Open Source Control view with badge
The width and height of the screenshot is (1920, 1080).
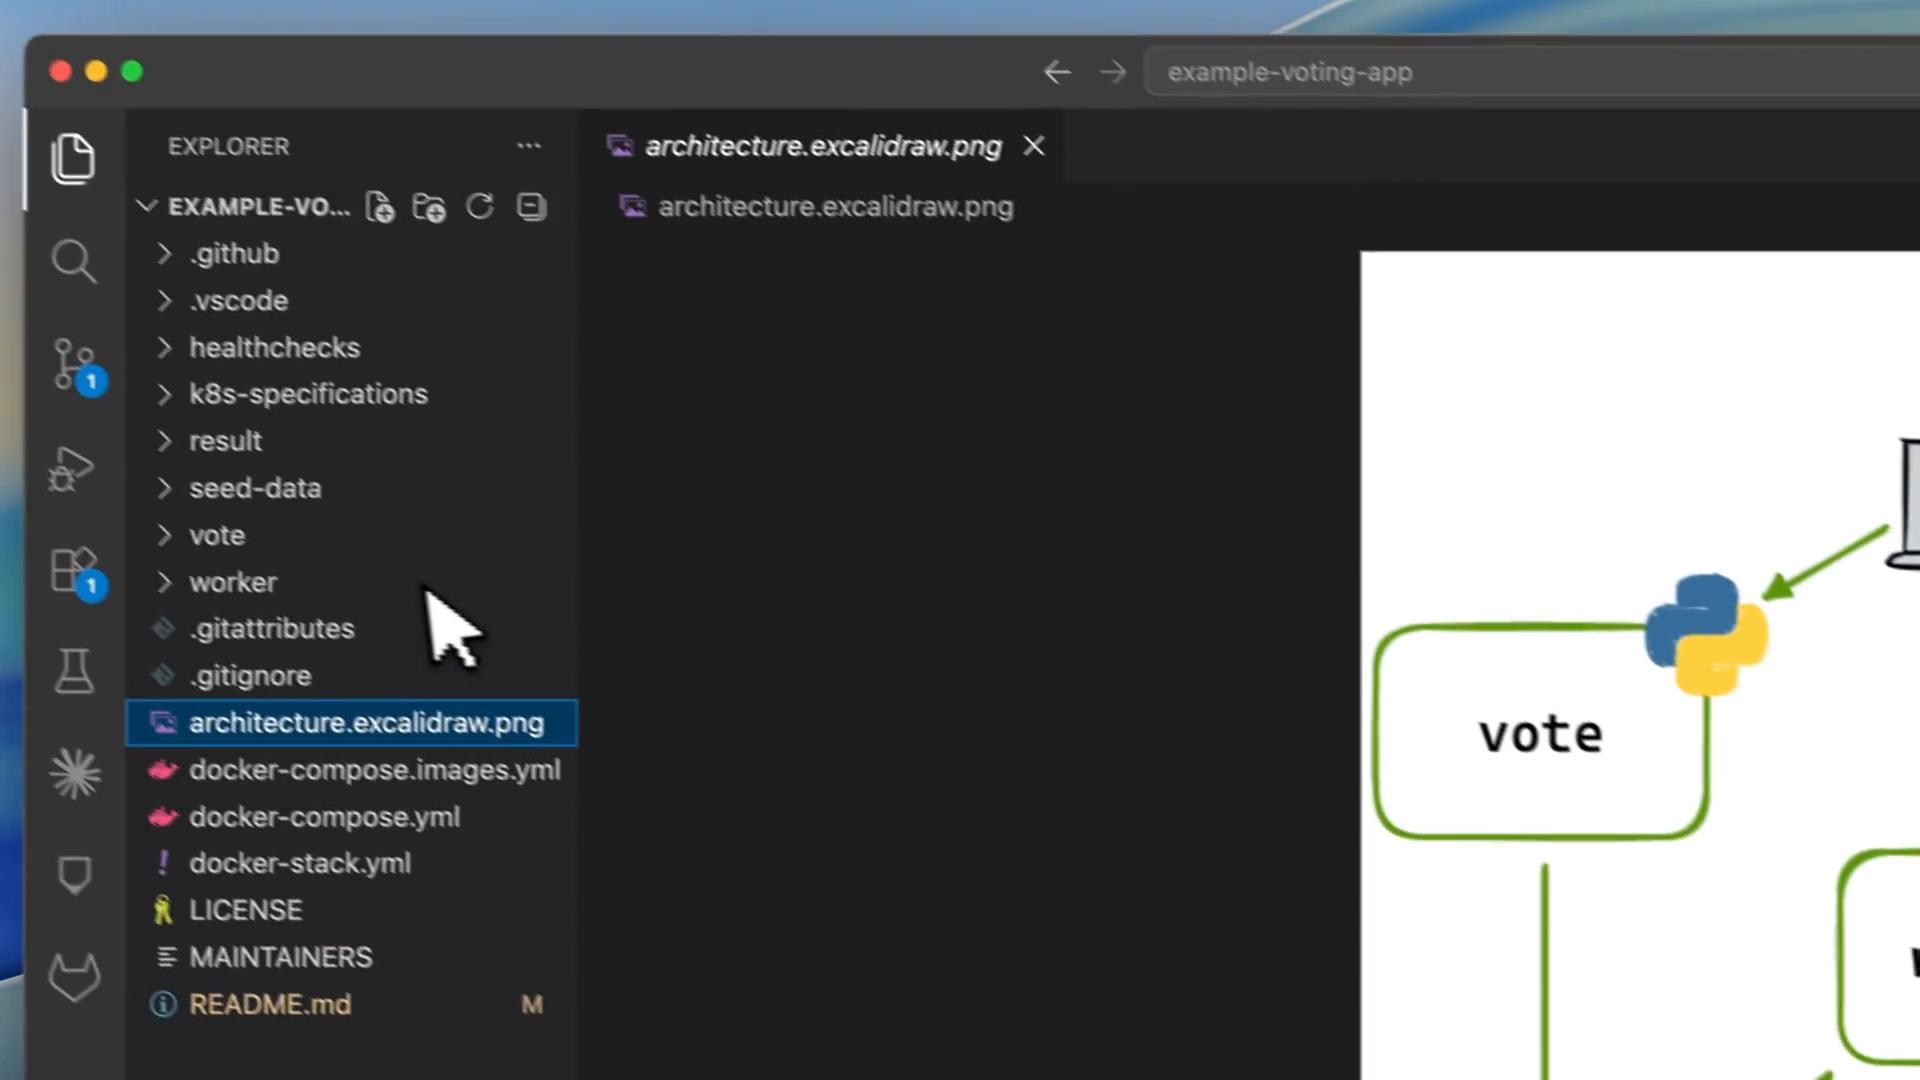pyautogui.click(x=76, y=365)
